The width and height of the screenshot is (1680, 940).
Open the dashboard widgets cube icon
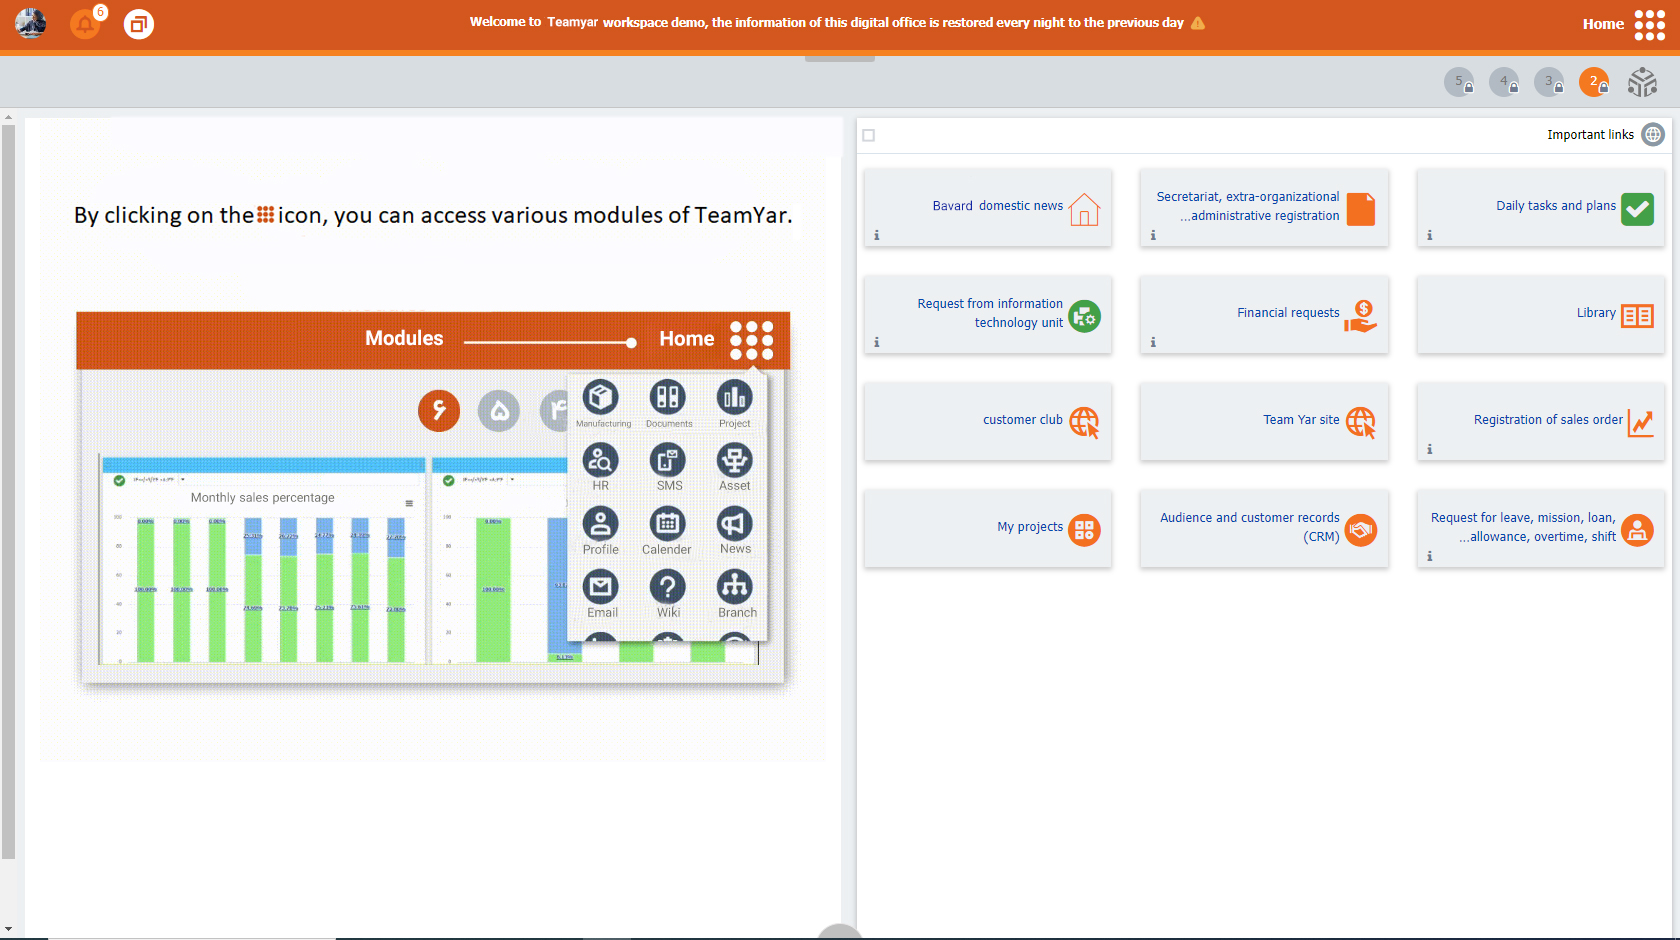point(1642,82)
